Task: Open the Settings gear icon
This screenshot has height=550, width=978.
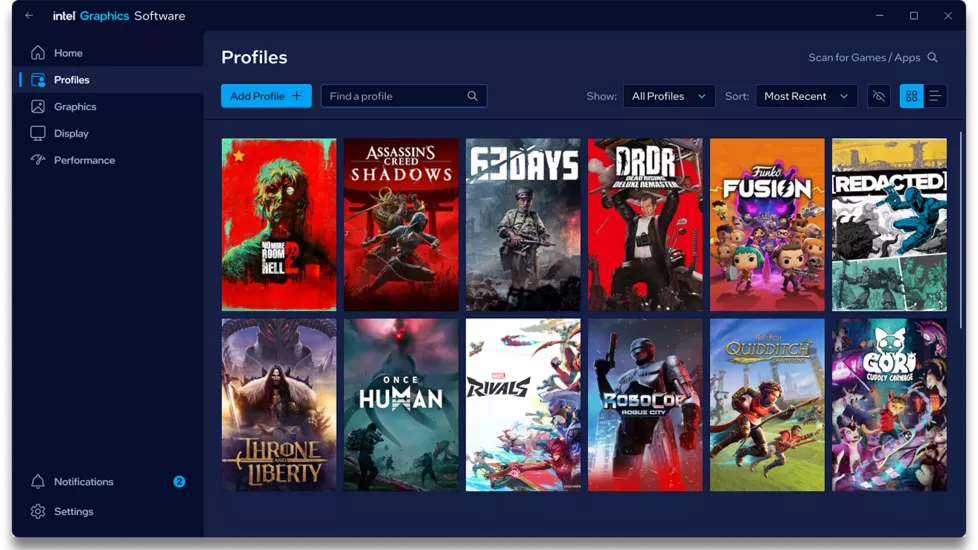Action: (x=38, y=511)
